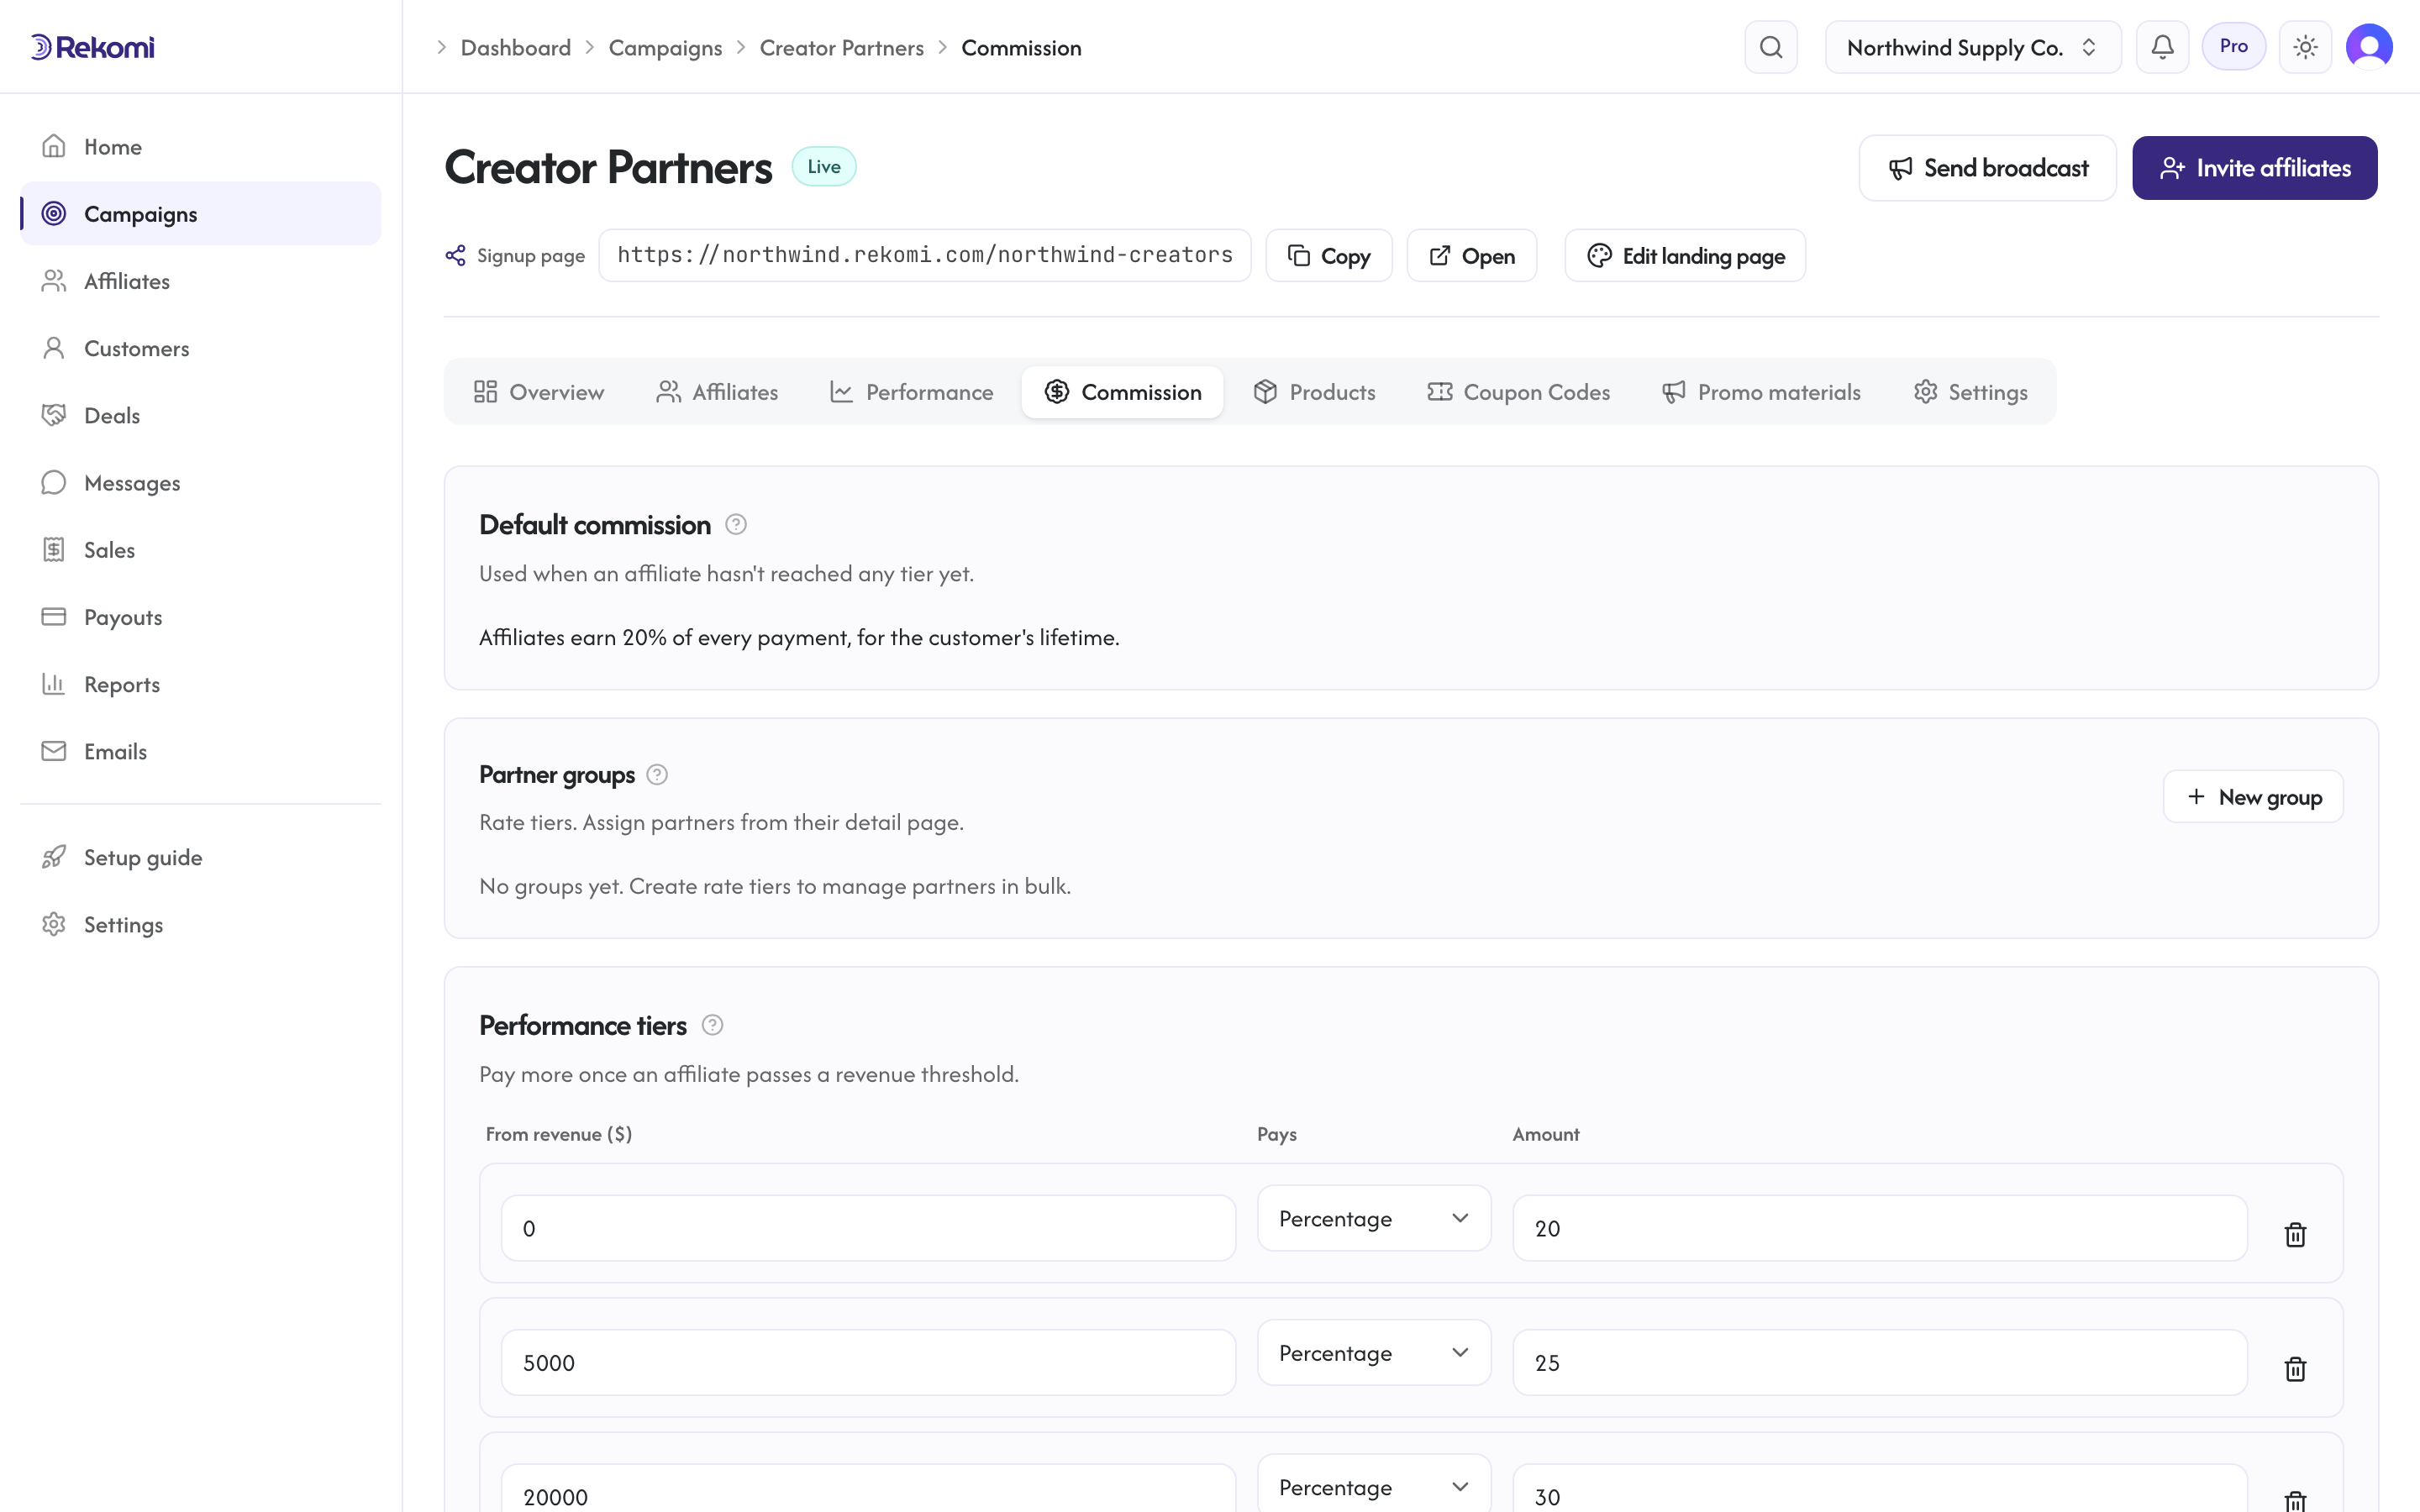
Task: Open Customers in the sidebar
Action: (200, 348)
